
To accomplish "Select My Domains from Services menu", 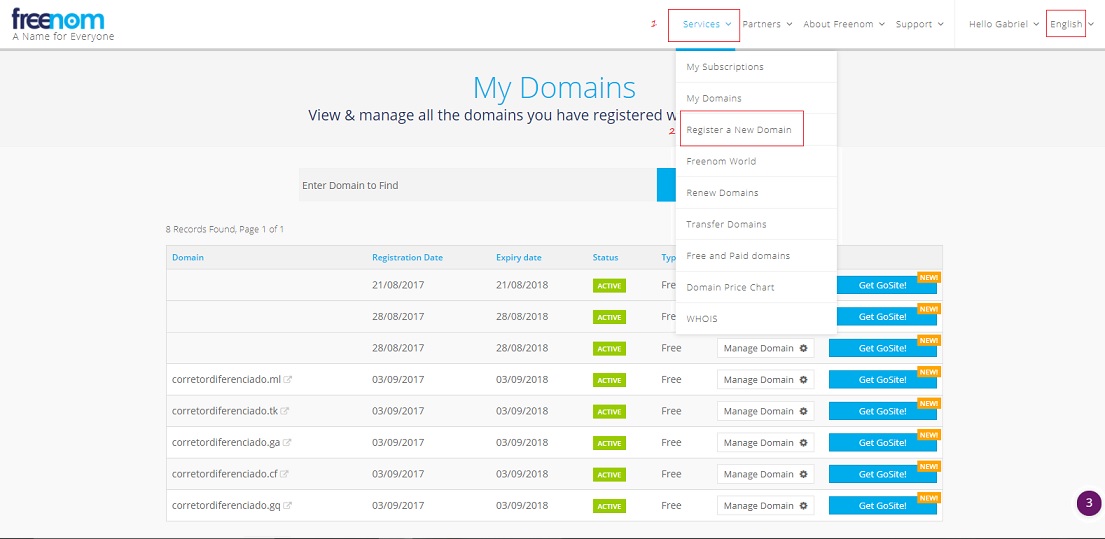I will pos(756,99).
